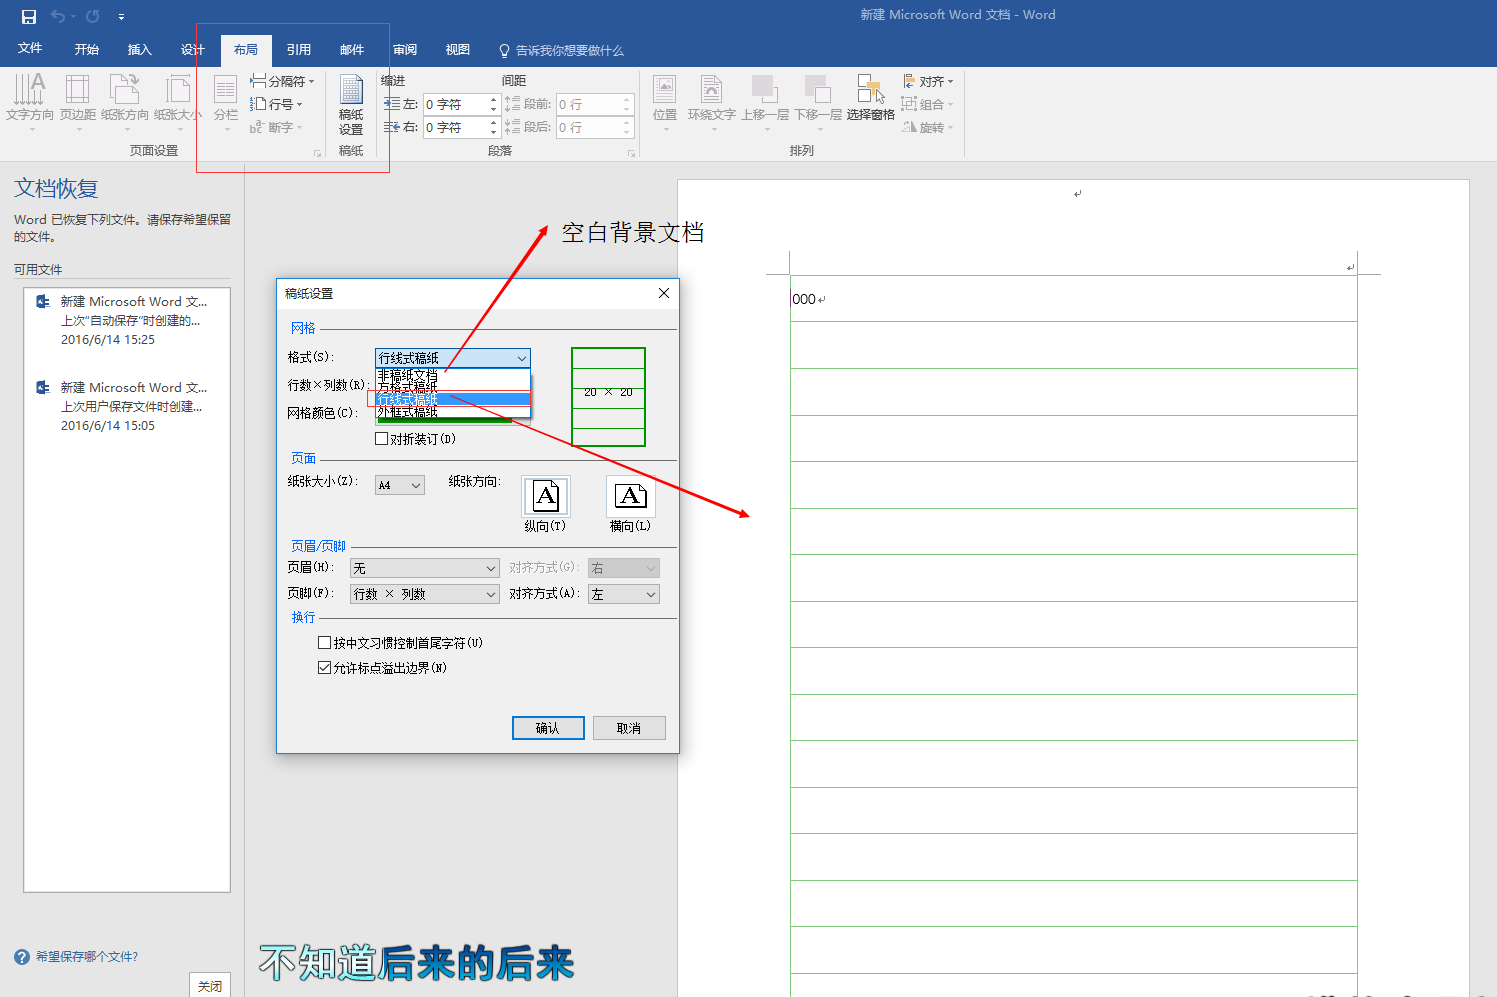Toggle the 对折装订 checkbox

click(381, 438)
